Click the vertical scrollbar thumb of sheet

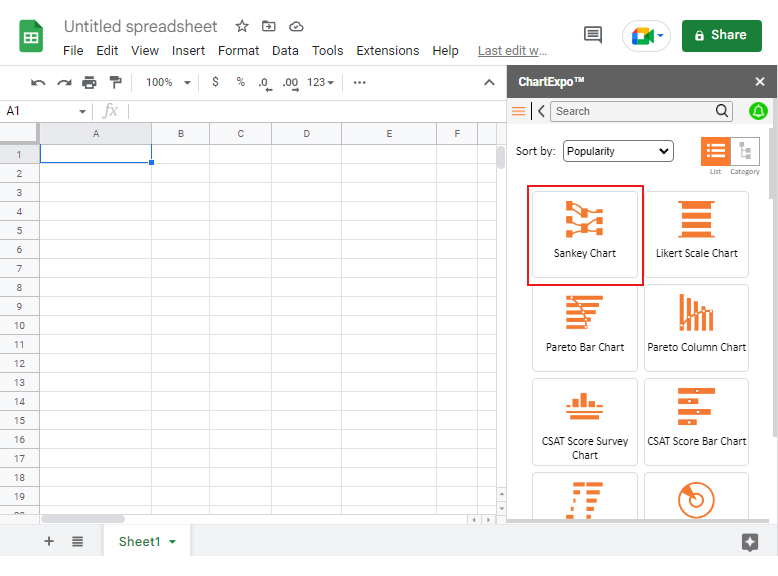[501, 157]
